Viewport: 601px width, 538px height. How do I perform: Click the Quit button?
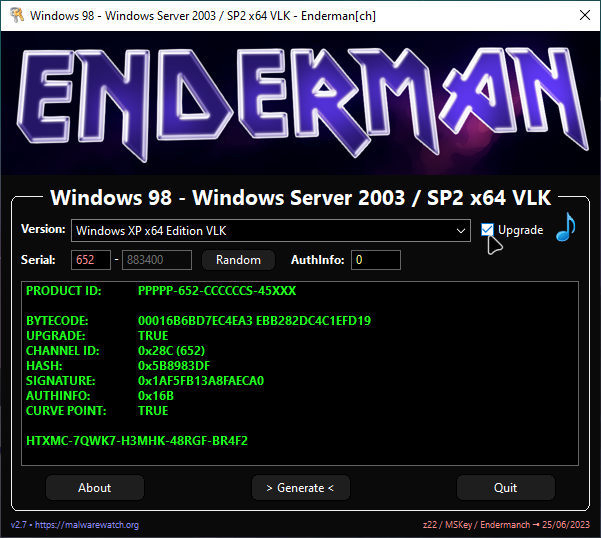(x=506, y=487)
